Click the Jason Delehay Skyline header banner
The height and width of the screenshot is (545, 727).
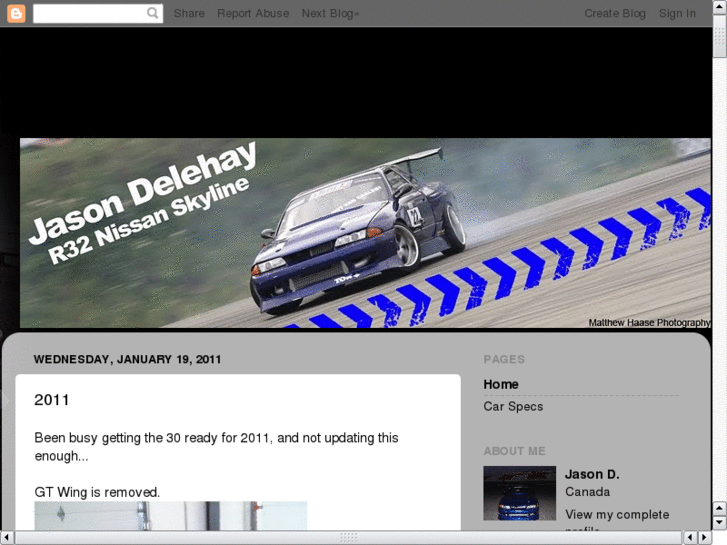pos(365,233)
